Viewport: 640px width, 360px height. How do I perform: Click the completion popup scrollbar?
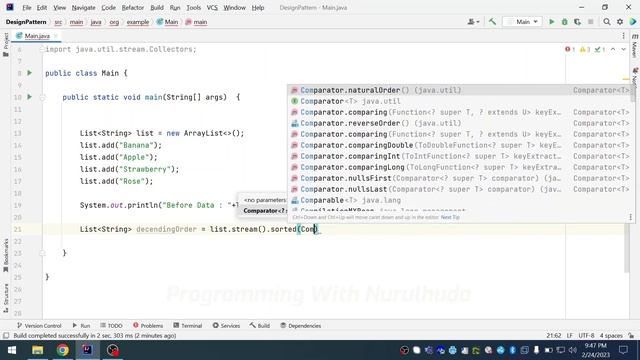633,94
